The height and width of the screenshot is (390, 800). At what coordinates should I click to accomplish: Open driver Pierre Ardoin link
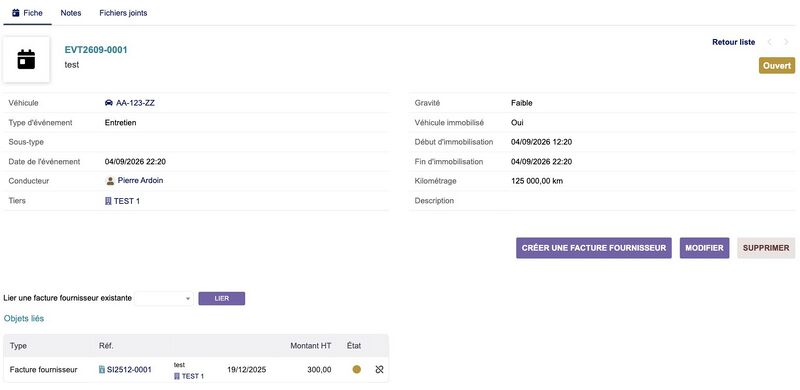(x=140, y=181)
